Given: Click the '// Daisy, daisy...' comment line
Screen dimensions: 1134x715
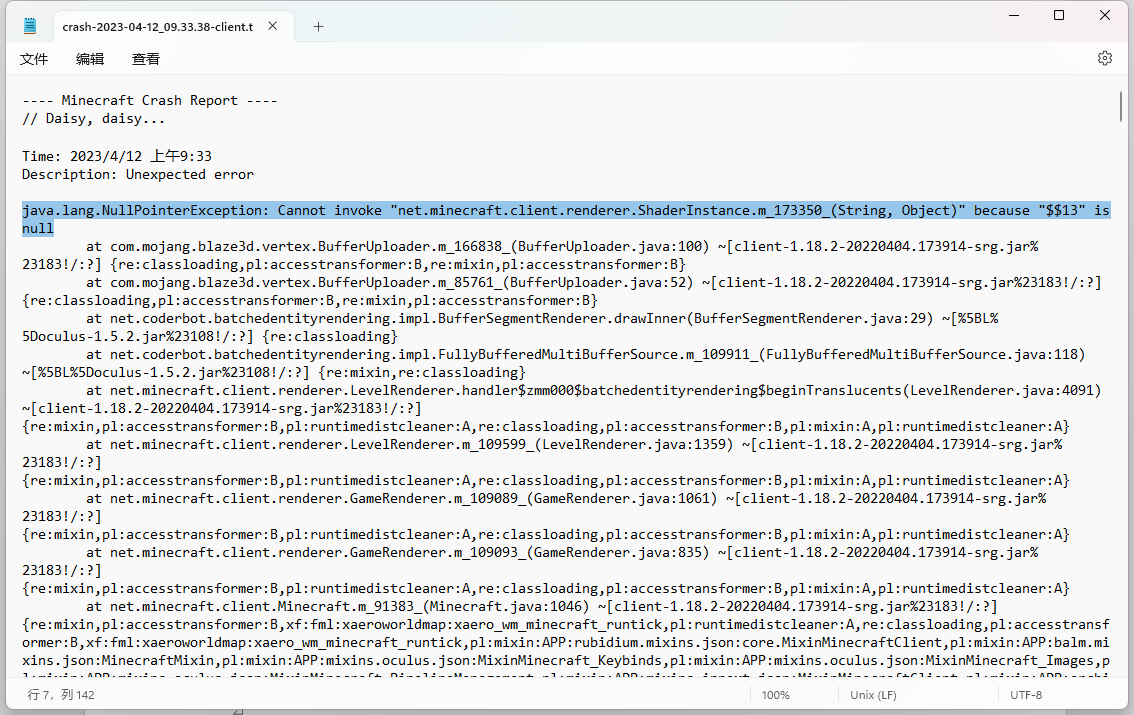Looking at the screenshot, I should tap(94, 119).
